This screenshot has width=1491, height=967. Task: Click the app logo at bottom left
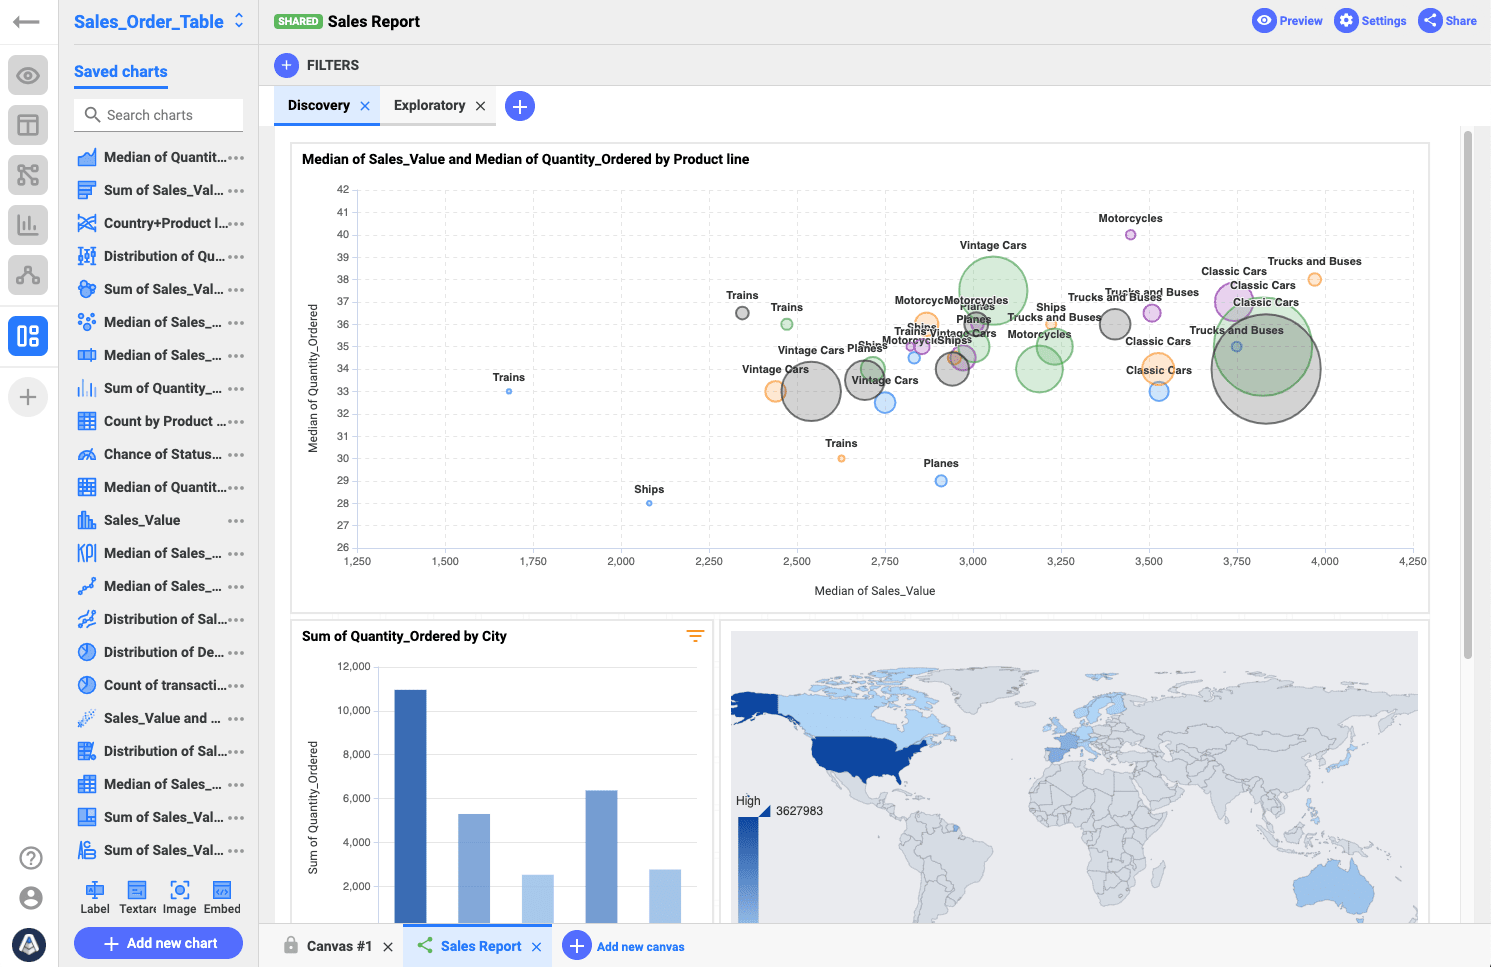29,944
